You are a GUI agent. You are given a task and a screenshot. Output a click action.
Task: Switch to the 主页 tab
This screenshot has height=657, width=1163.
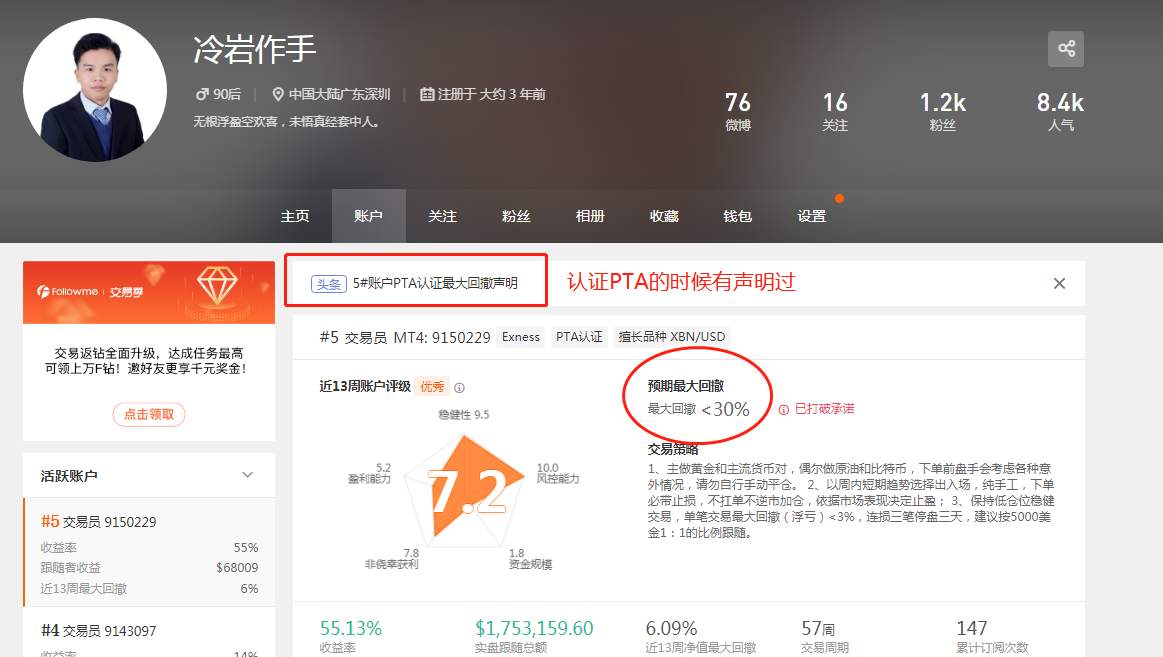click(x=295, y=216)
